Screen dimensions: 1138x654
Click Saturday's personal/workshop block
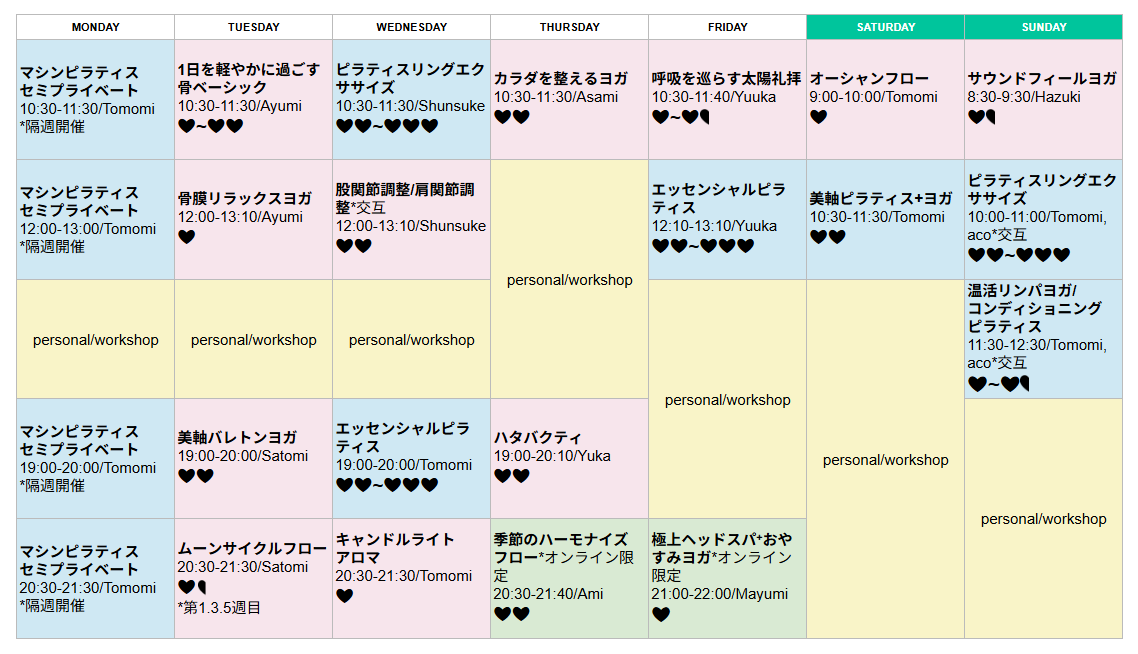(x=885, y=460)
